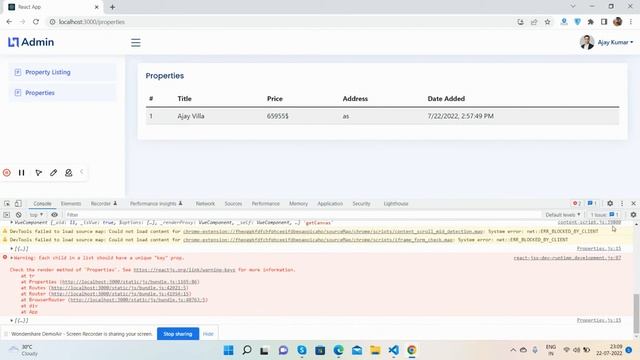The height and width of the screenshot is (360, 640).
Task: Open the reactjs.org warning-keys link
Action: [184, 270]
